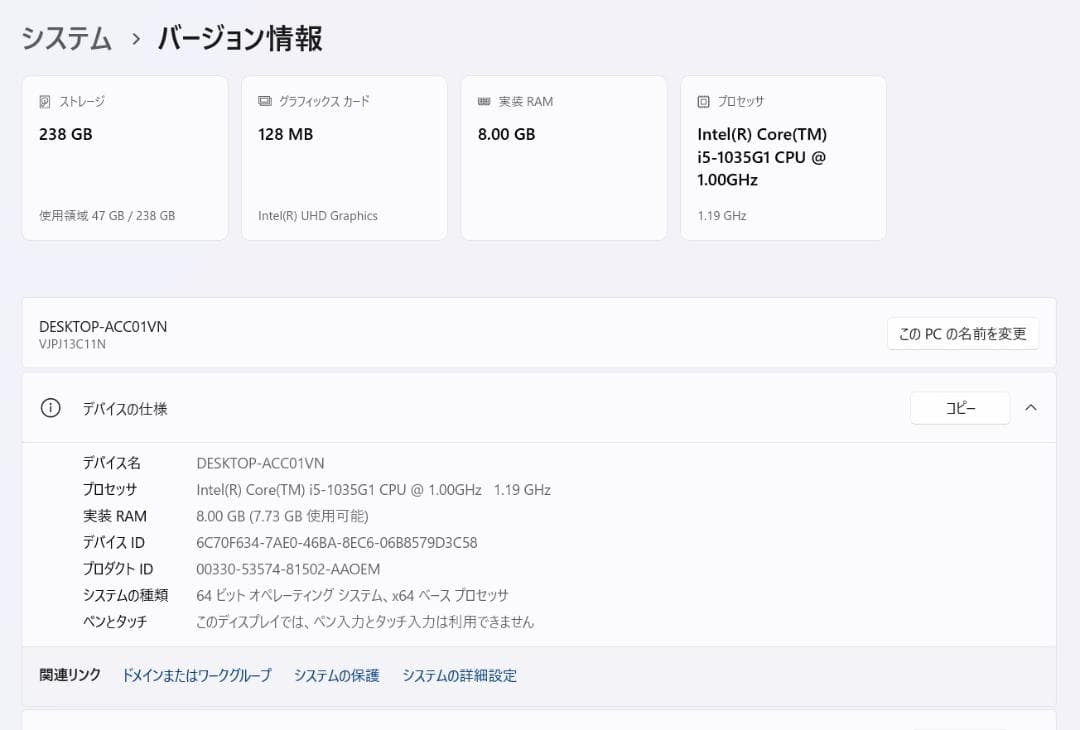Image resolution: width=1080 pixels, height=730 pixels.
Task: Click the 238 GB storage summary card
Action: (124, 157)
